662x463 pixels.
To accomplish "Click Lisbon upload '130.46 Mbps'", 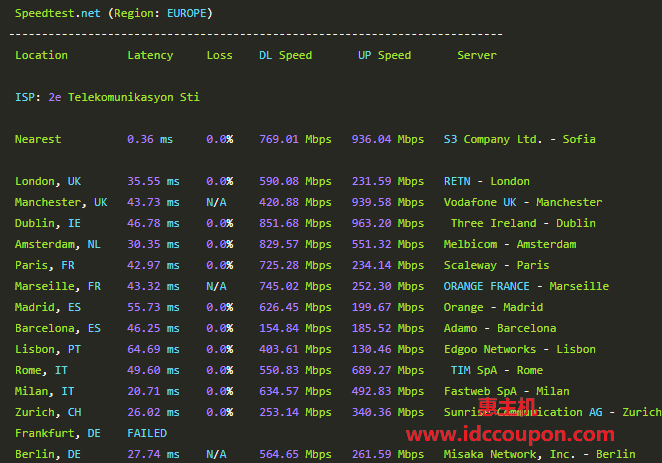I will click(x=388, y=349).
